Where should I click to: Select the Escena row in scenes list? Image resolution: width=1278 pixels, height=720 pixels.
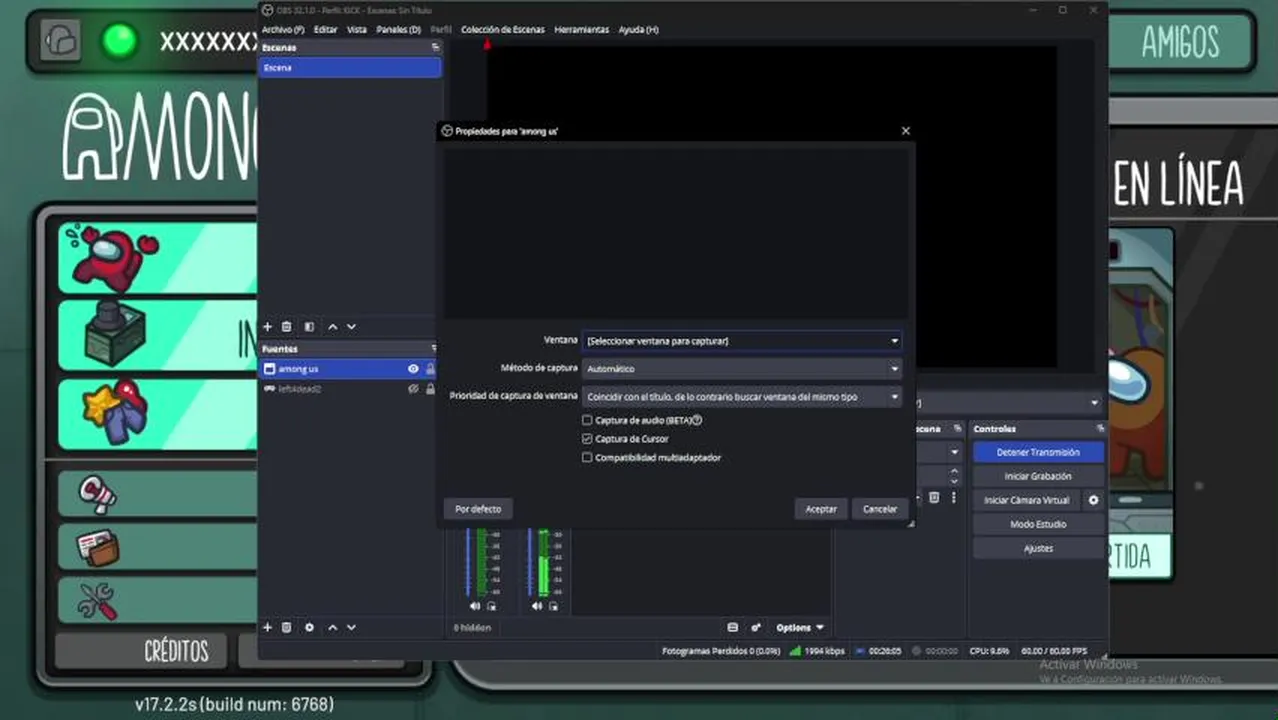click(350, 67)
